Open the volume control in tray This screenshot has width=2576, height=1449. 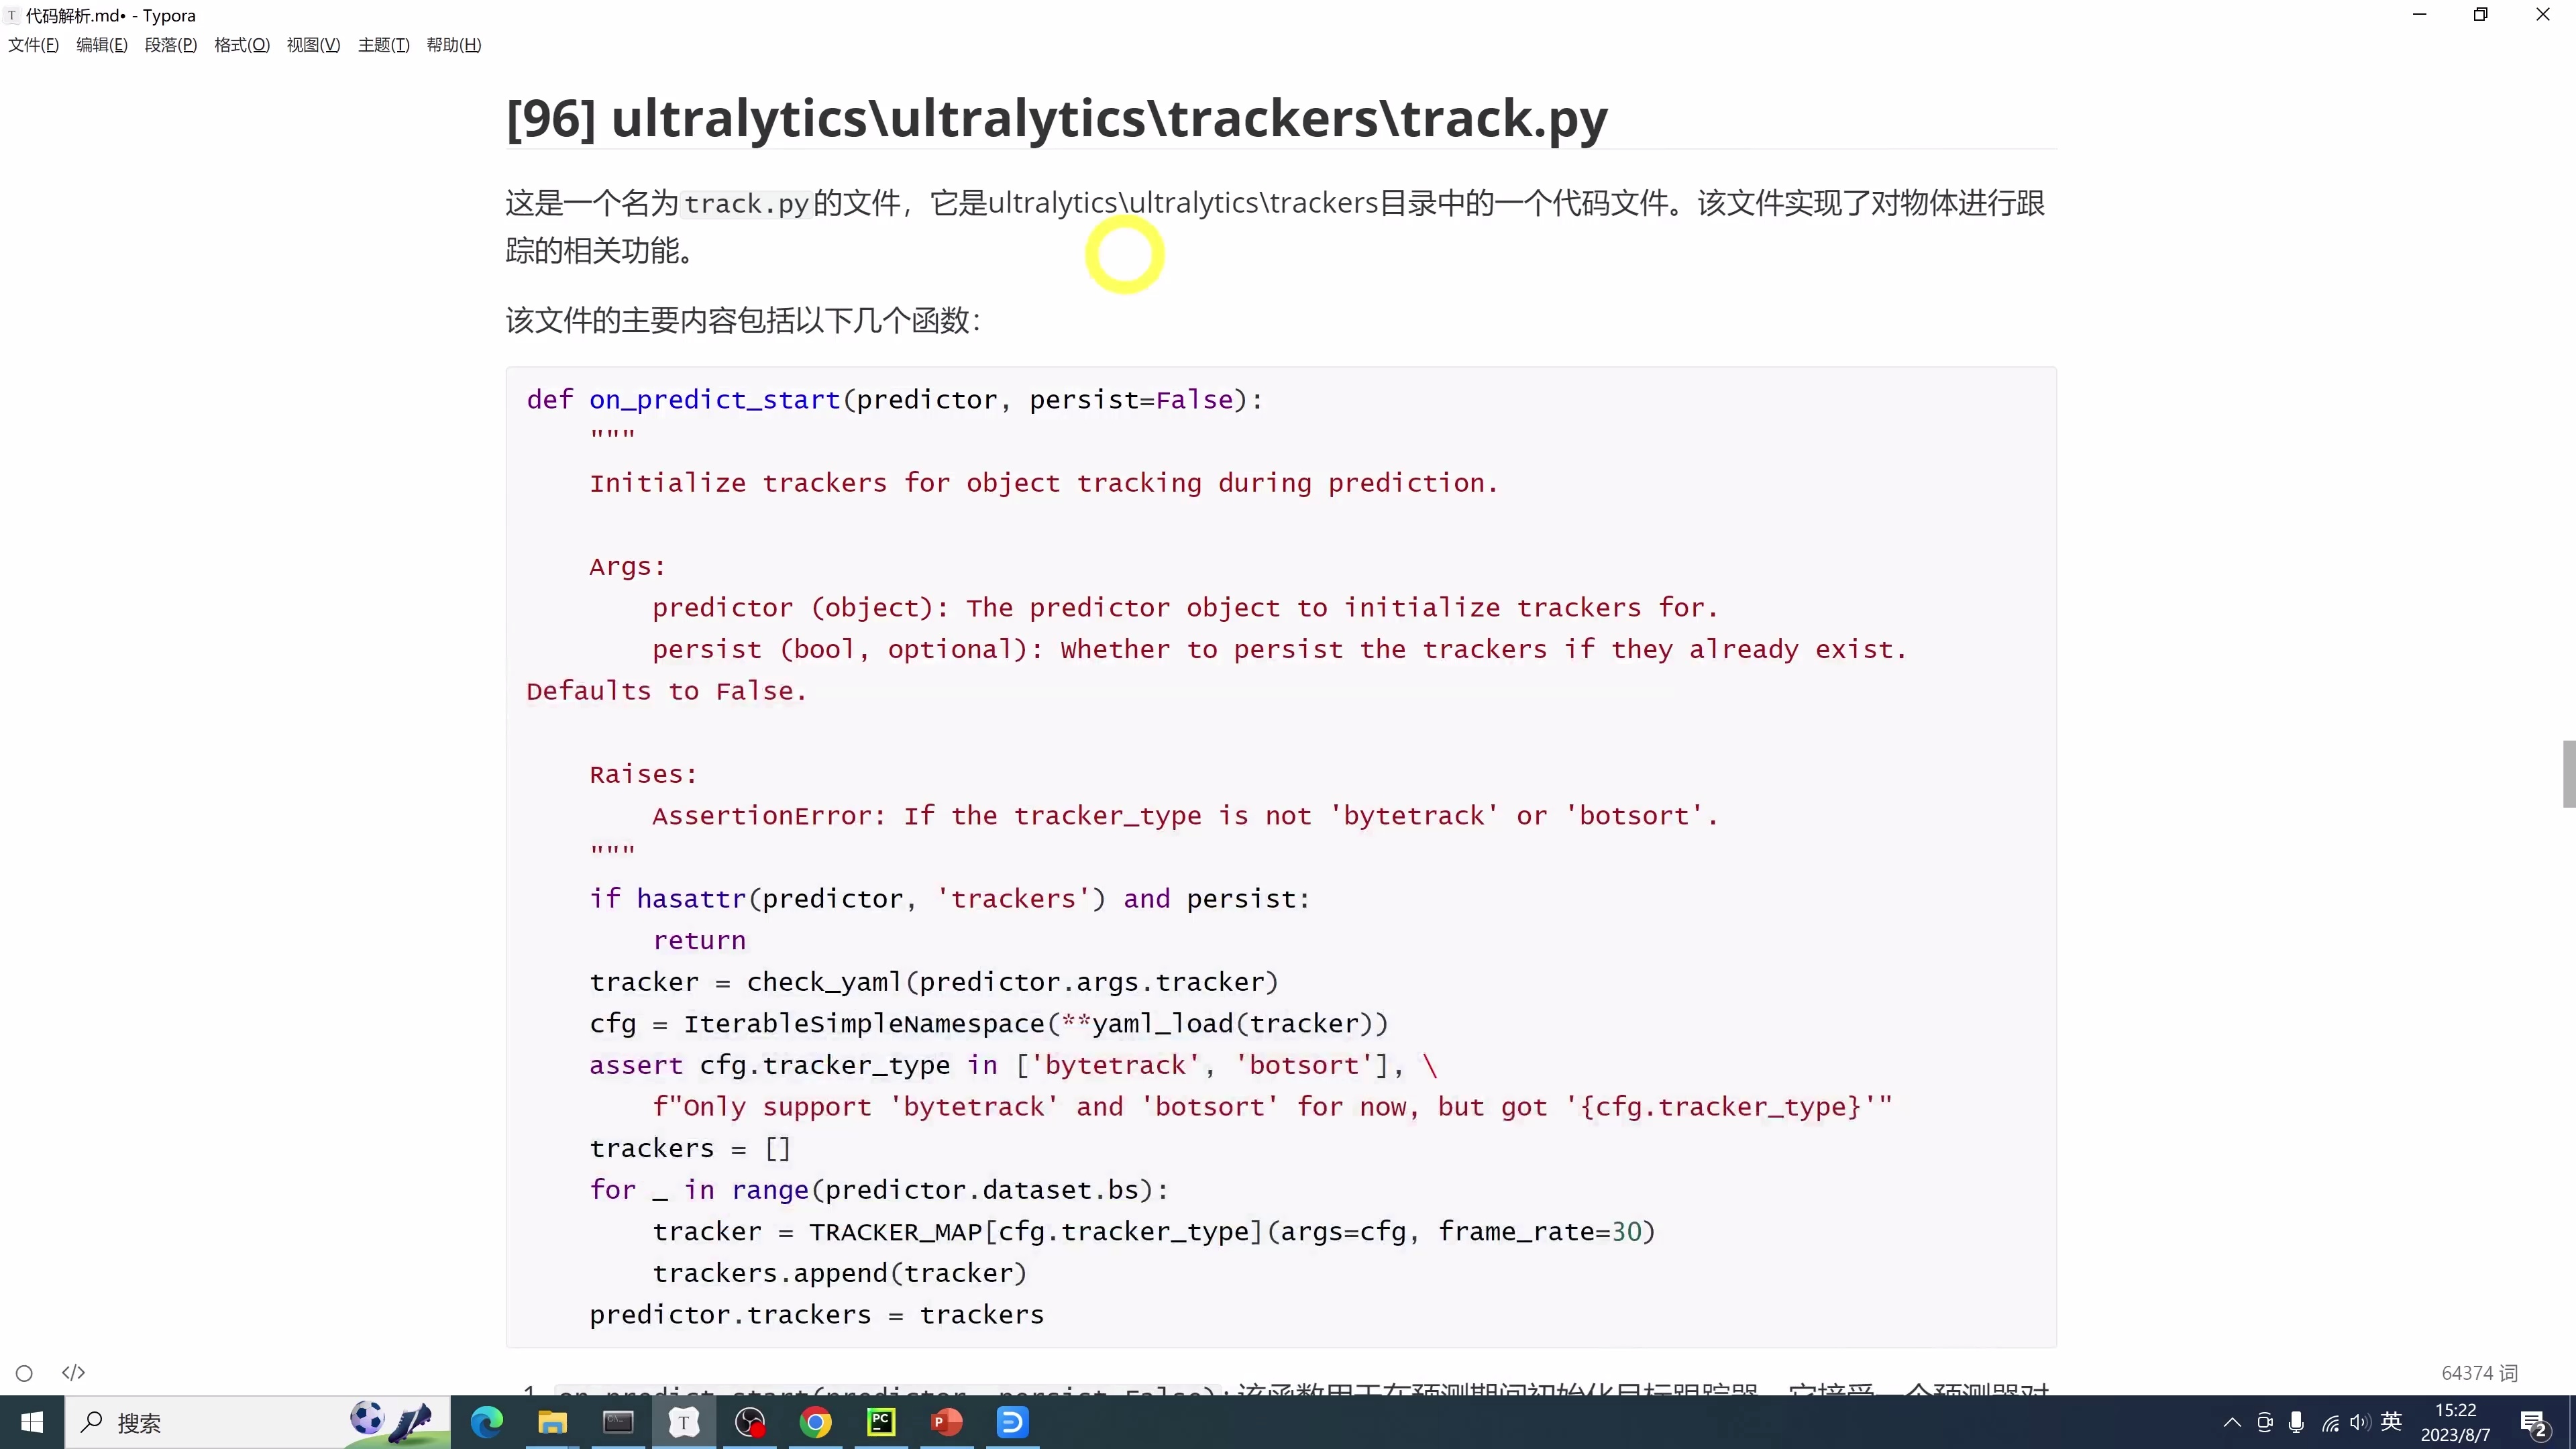(x=2360, y=1422)
